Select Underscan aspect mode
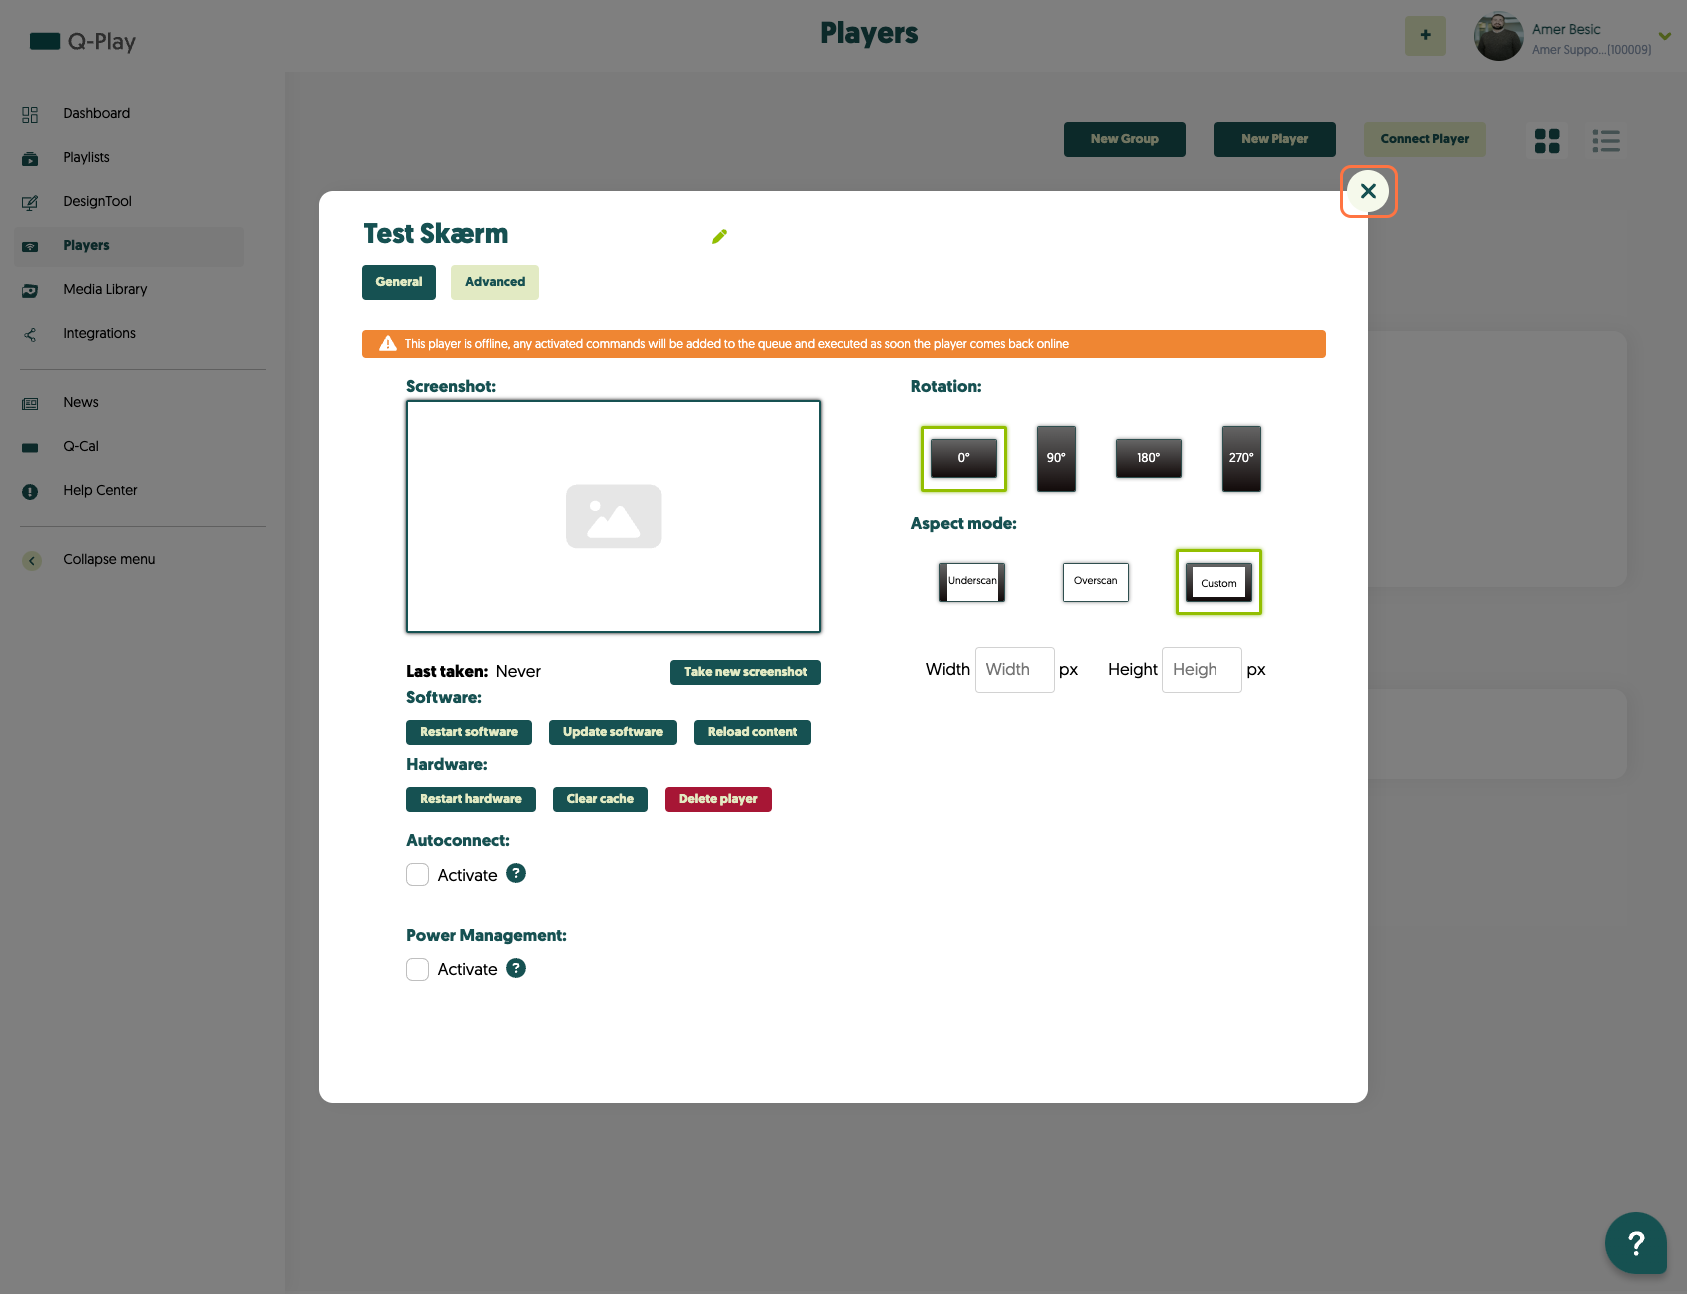Viewport: 1687px width, 1294px height. point(972,582)
